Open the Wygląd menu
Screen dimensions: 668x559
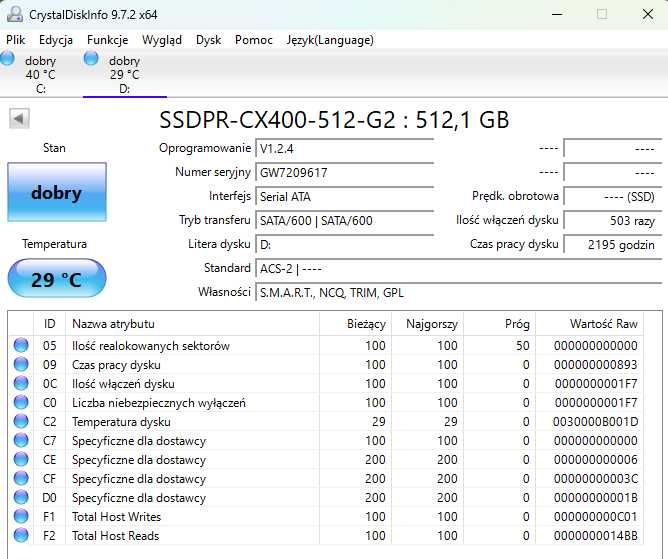point(162,40)
